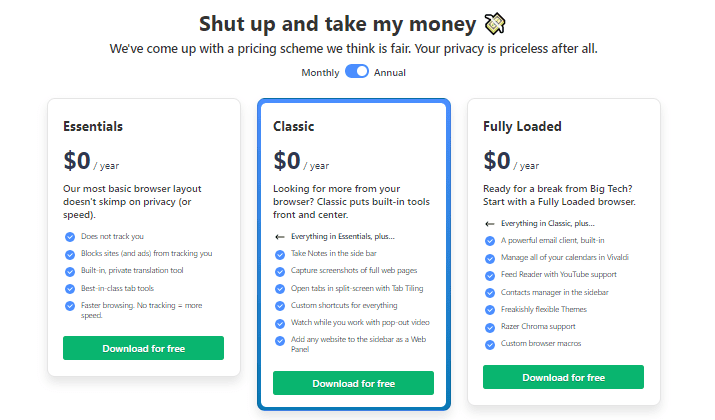Click Download for free under Classic

353,383
